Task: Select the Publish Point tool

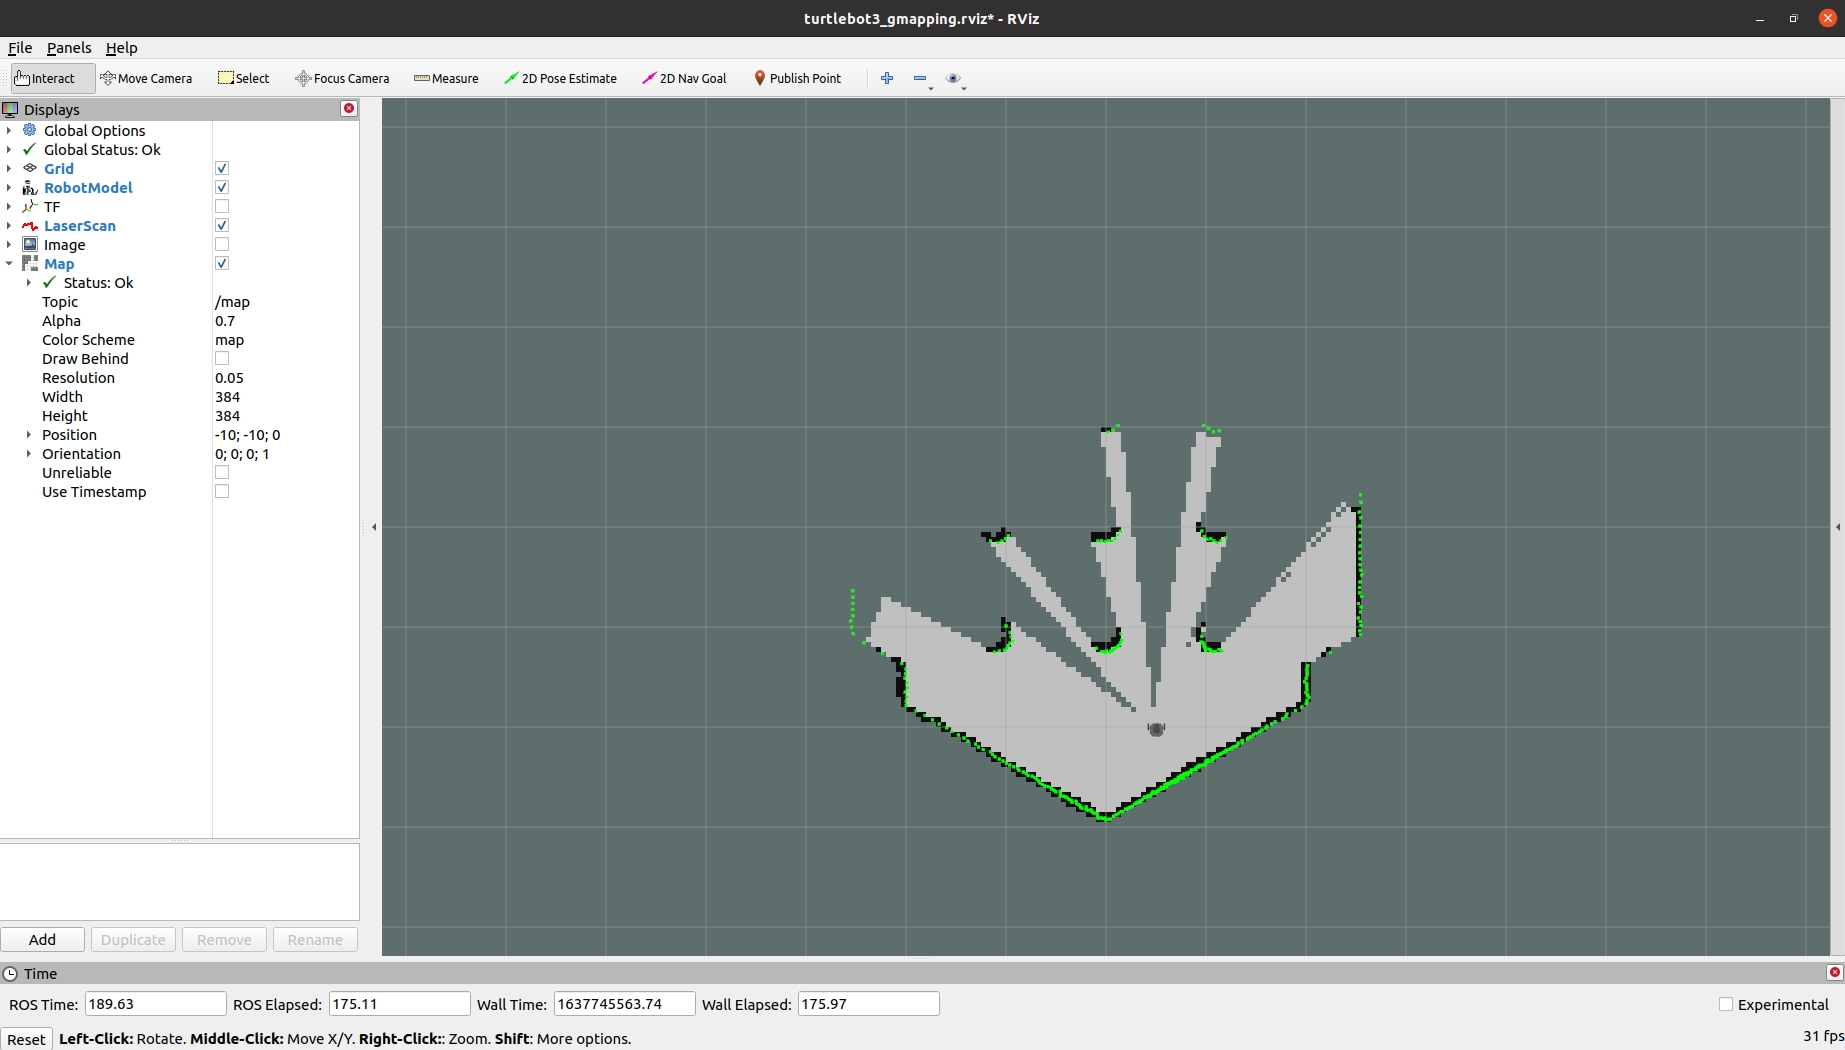Action: click(797, 78)
